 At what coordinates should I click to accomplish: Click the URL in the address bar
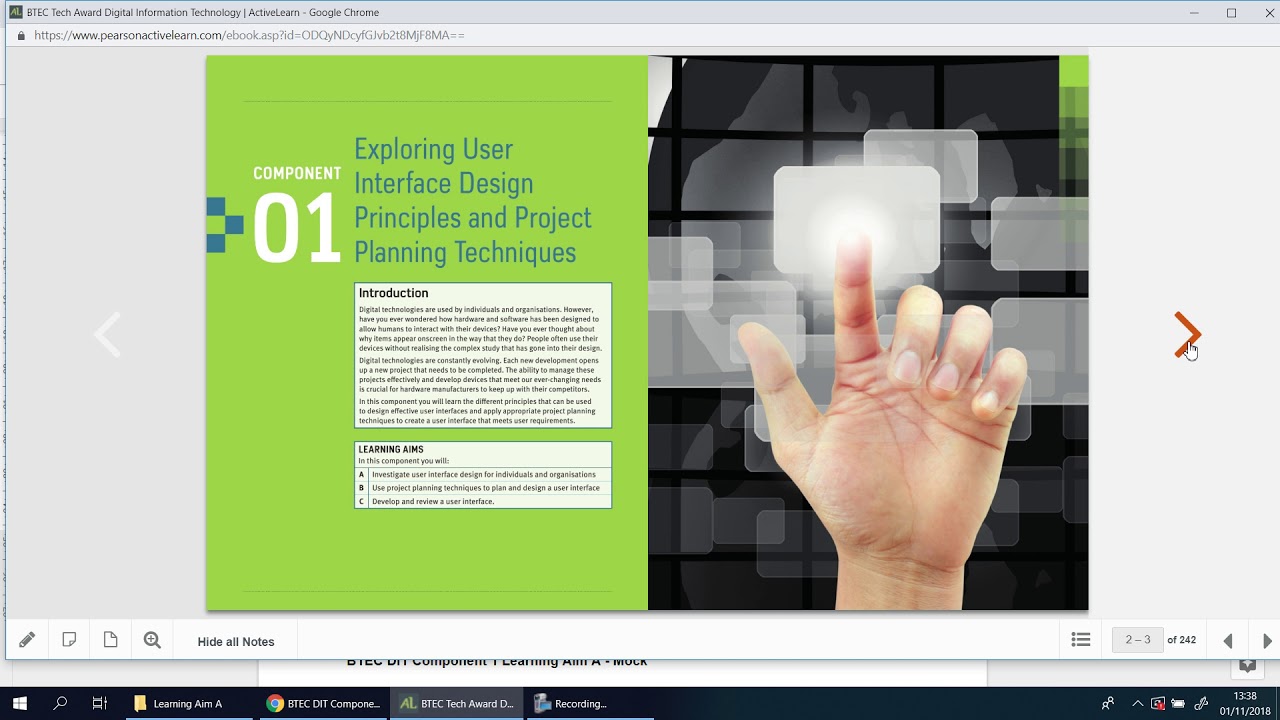[249, 35]
